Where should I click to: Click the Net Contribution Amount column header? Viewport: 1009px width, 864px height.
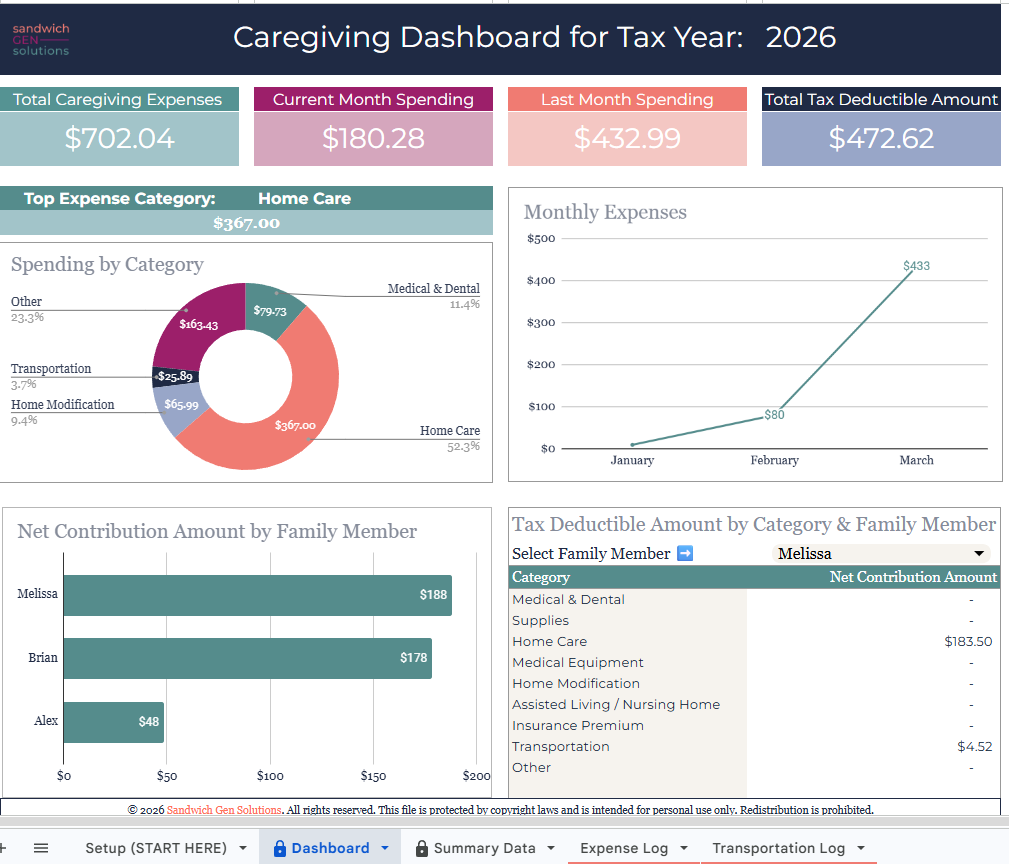[x=913, y=577]
